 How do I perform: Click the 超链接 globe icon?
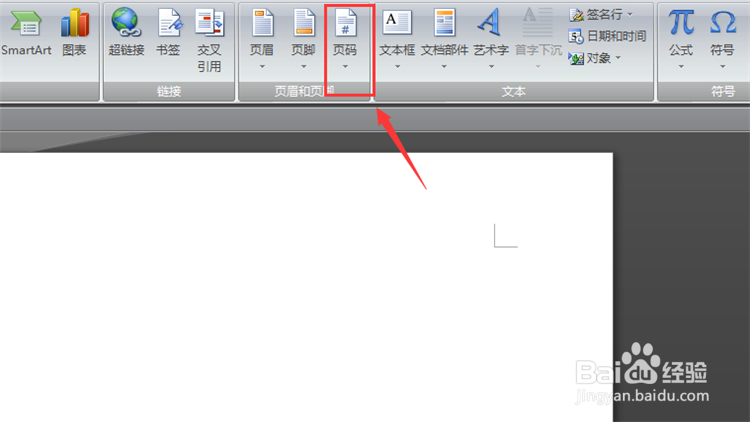click(126, 22)
